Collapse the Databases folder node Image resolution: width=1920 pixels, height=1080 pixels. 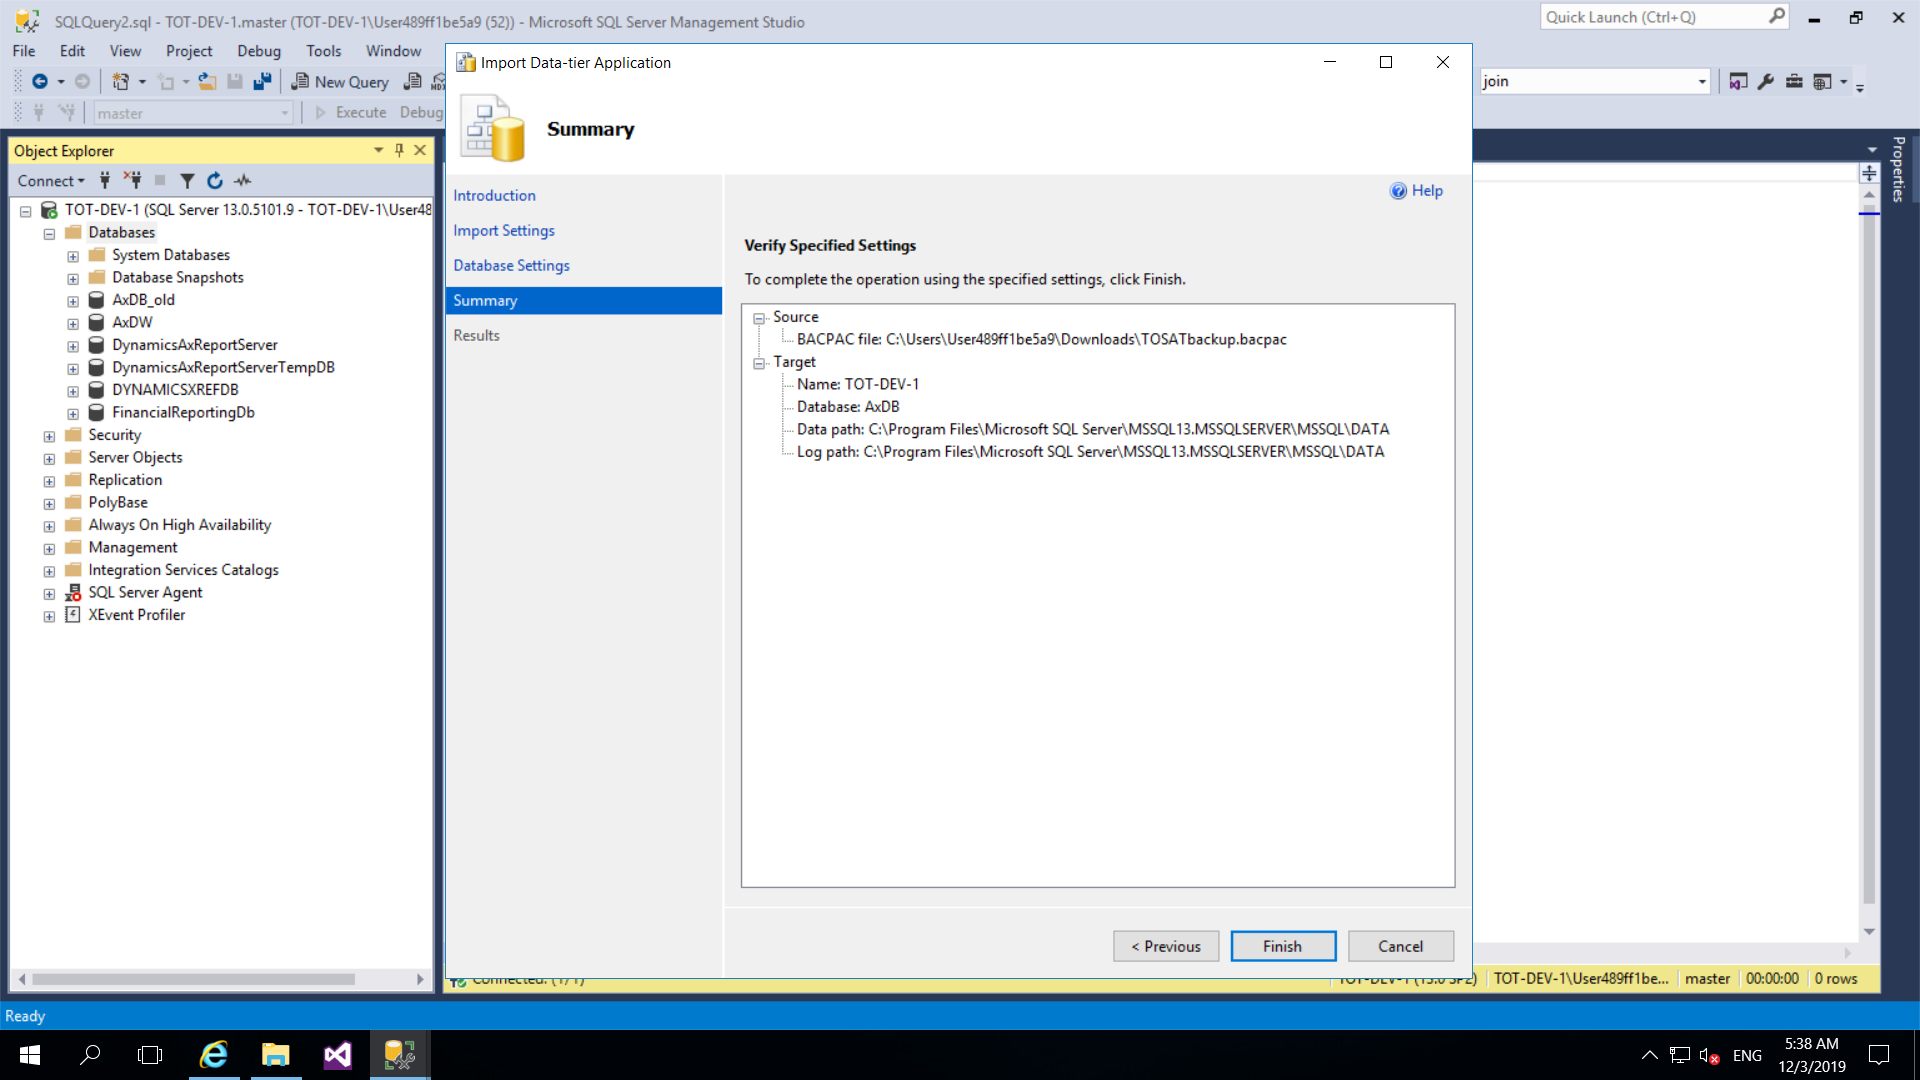(49, 234)
